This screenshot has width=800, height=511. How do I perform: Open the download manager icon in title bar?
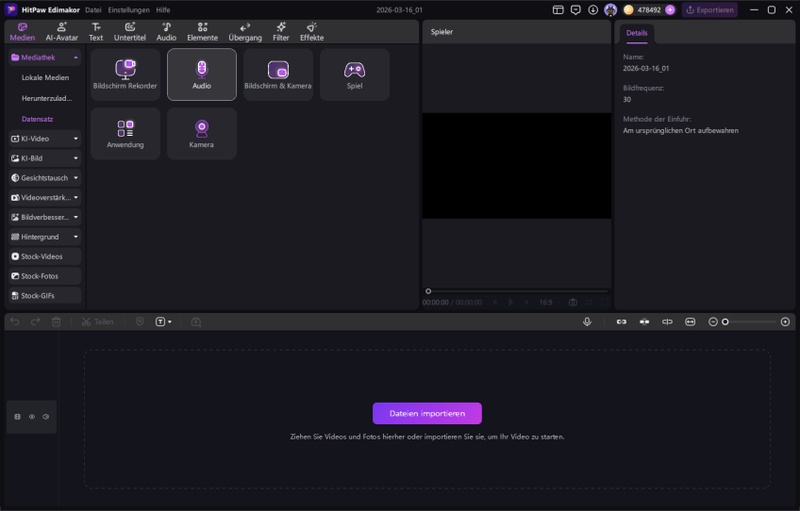point(593,10)
